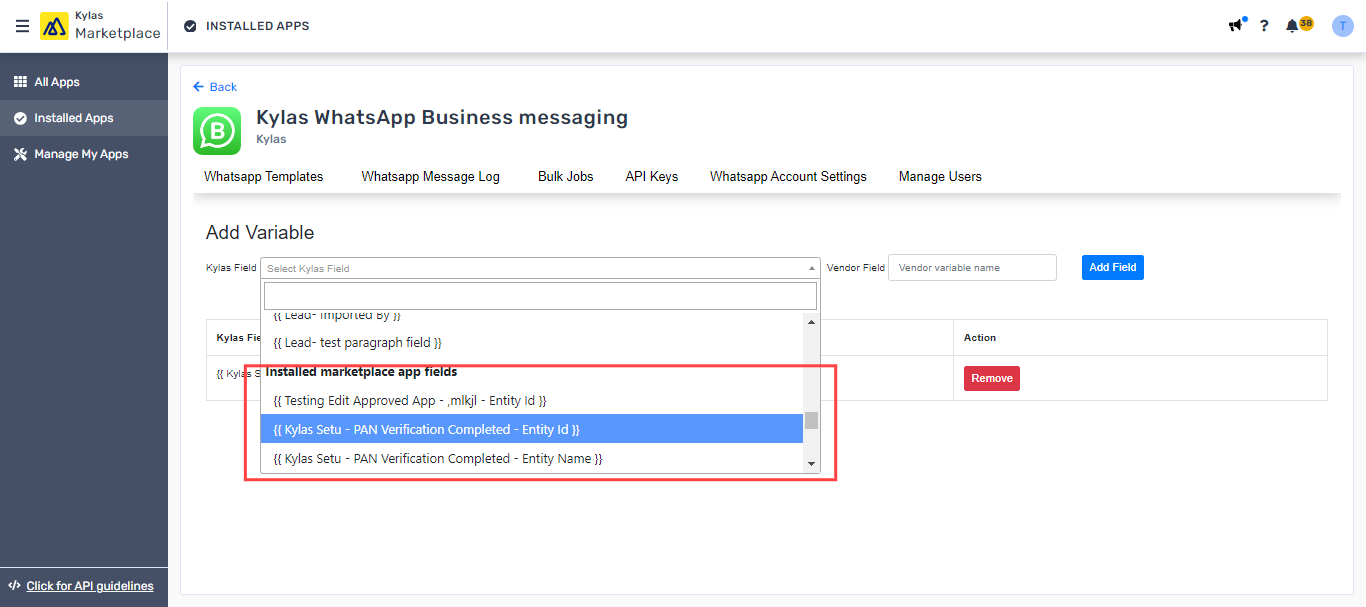Click the Installed marketplace app fields heading

pos(361,372)
